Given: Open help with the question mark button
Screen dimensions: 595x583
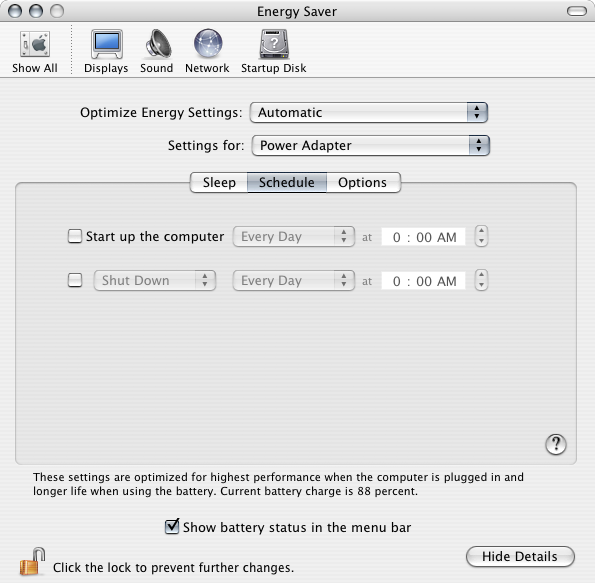Looking at the screenshot, I should pyautogui.click(x=556, y=444).
